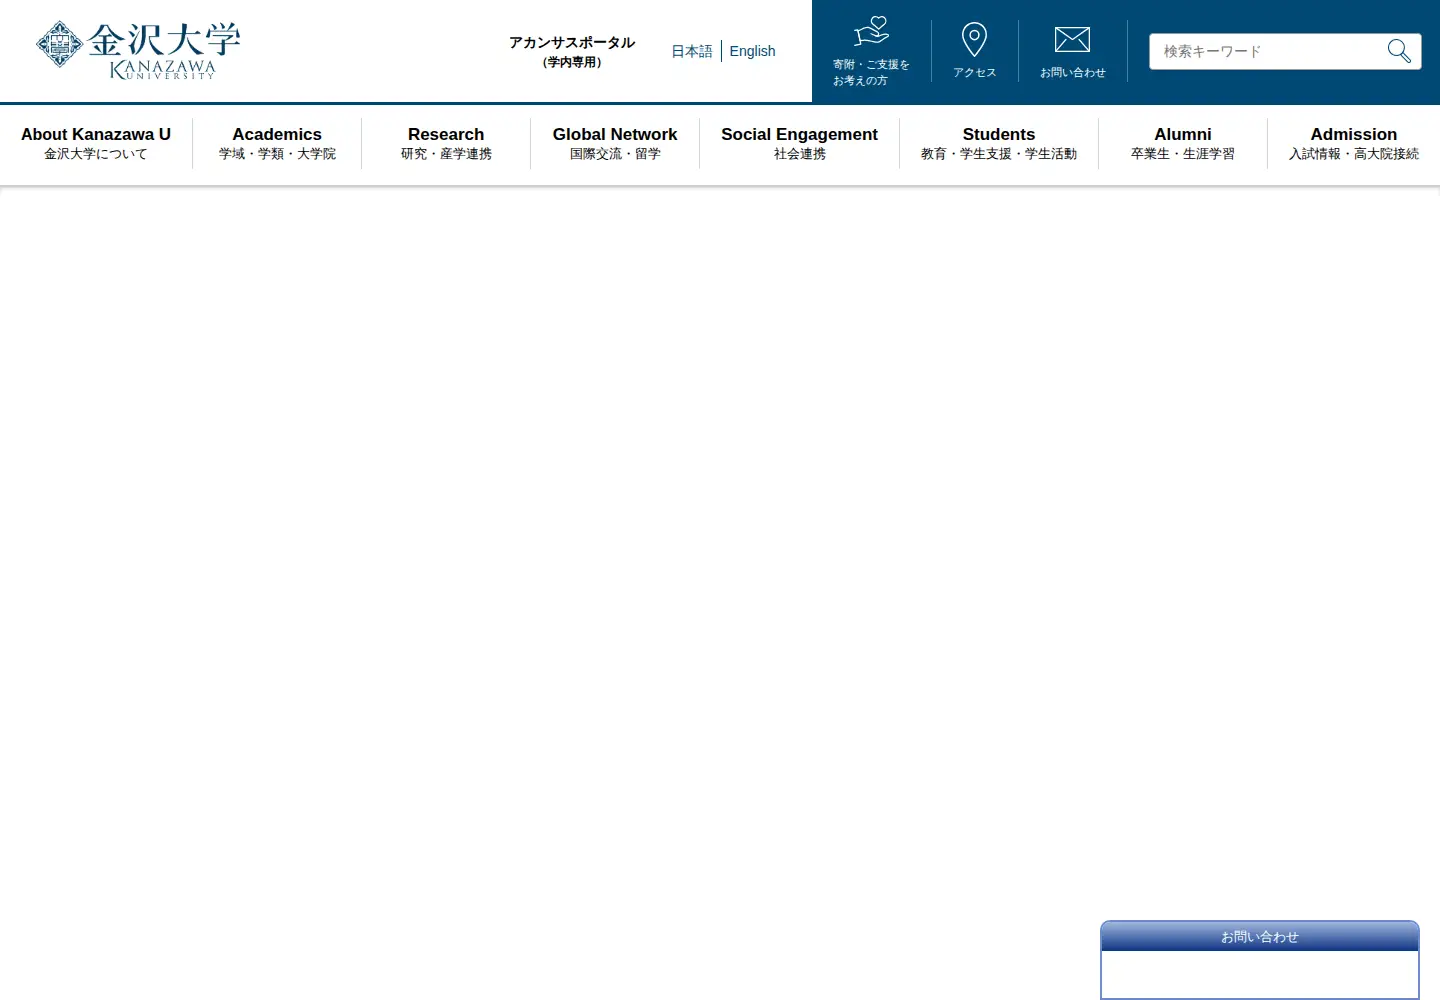Open the Social Engagement menu
1440x1000 pixels.
pyautogui.click(x=799, y=143)
